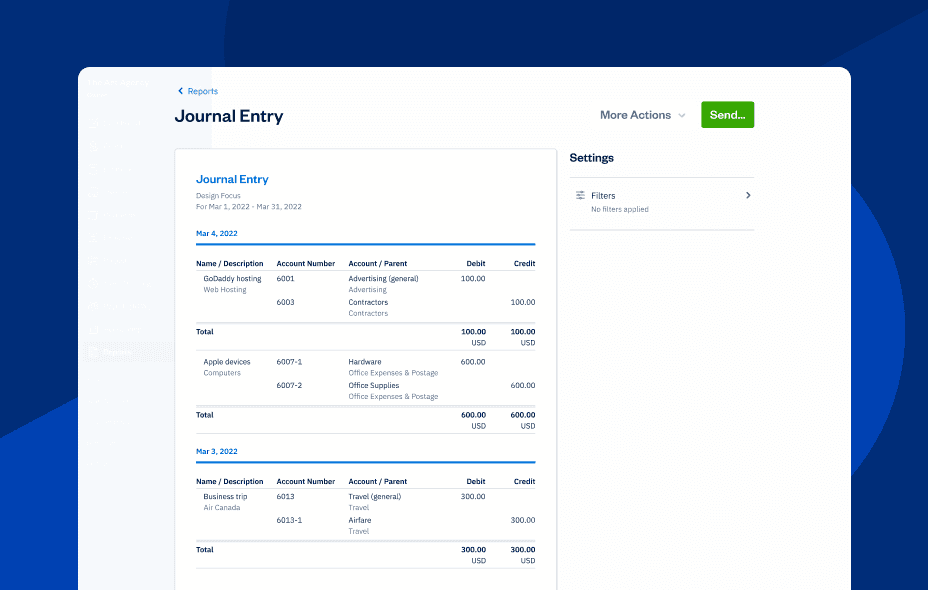Click account number 6001

coord(285,279)
